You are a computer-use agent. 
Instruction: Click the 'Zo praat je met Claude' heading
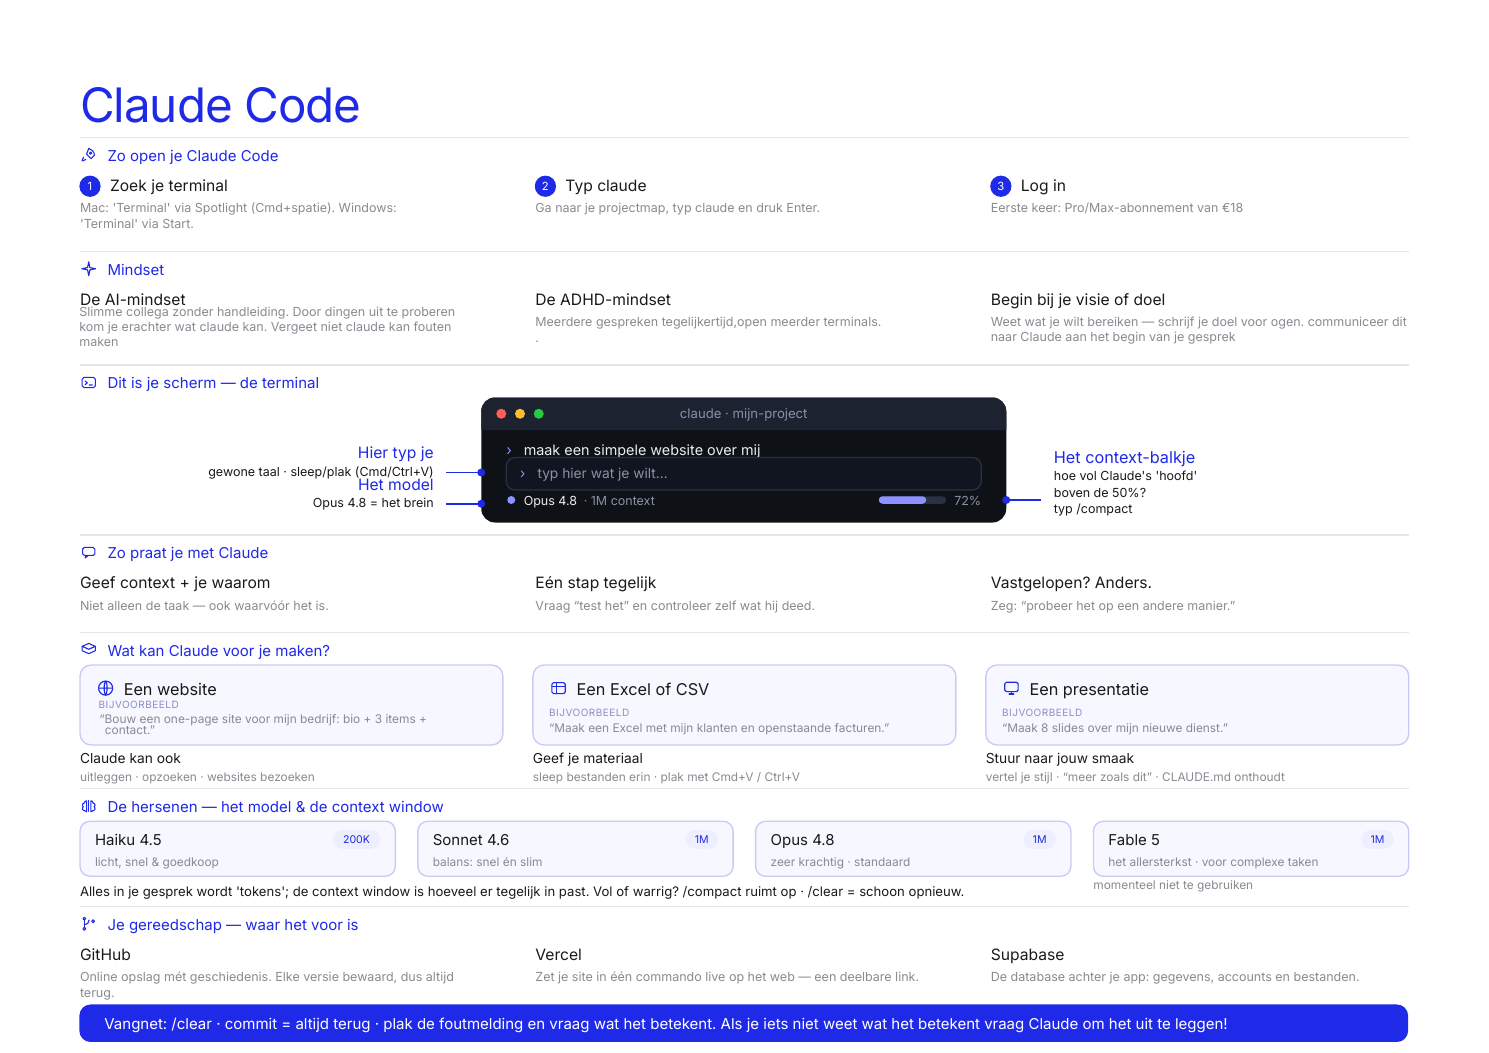pos(188,553)
